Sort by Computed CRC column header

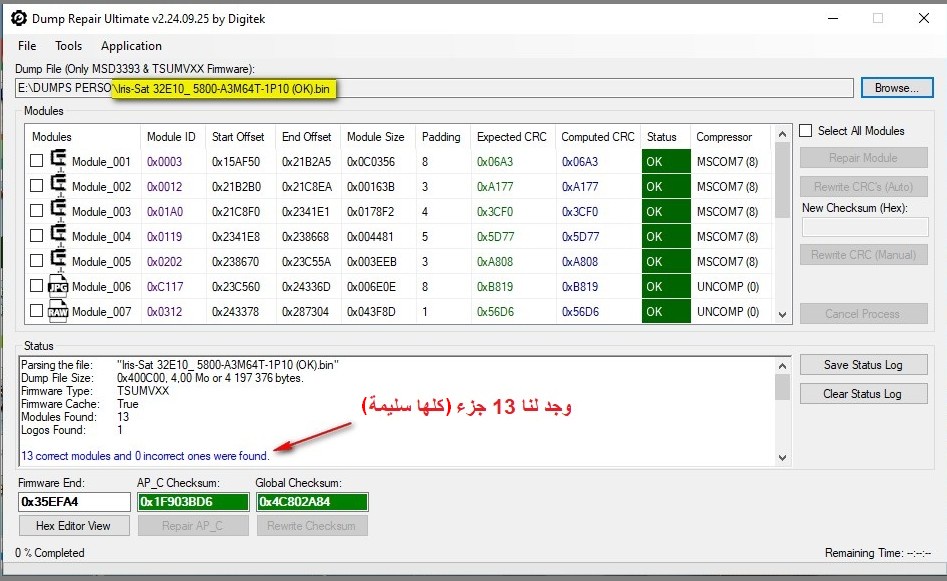(x=598, y=137)
